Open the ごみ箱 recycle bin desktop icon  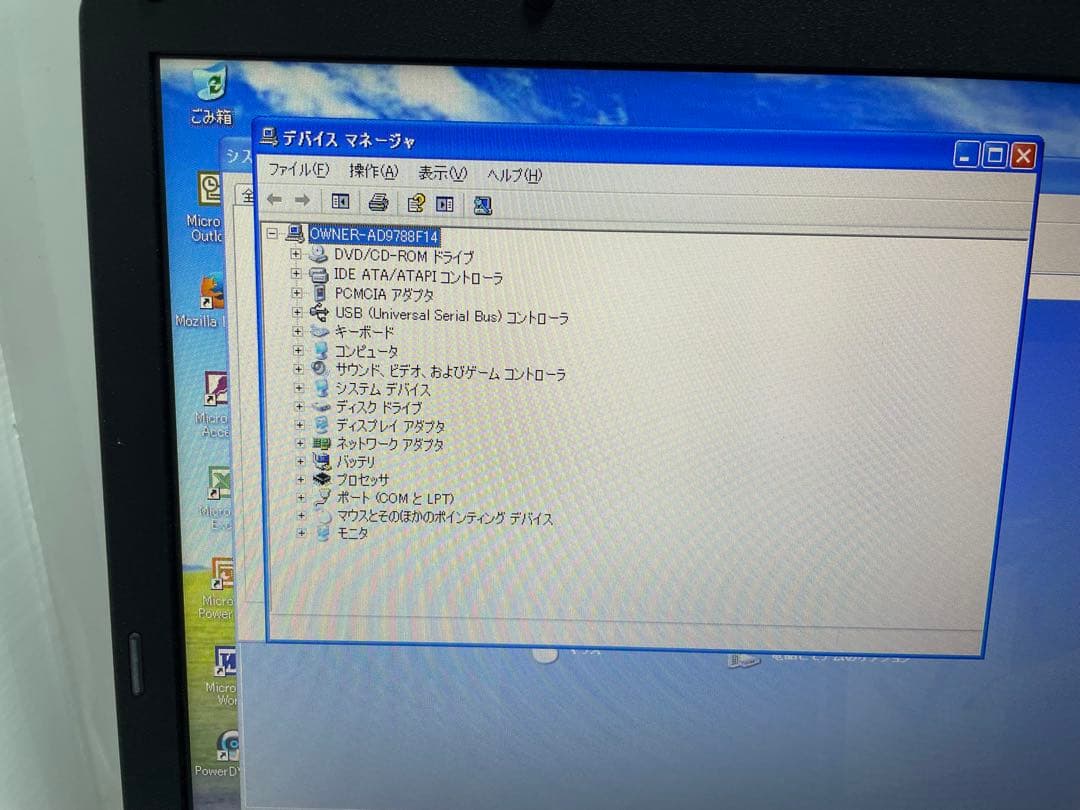[211, 95]
